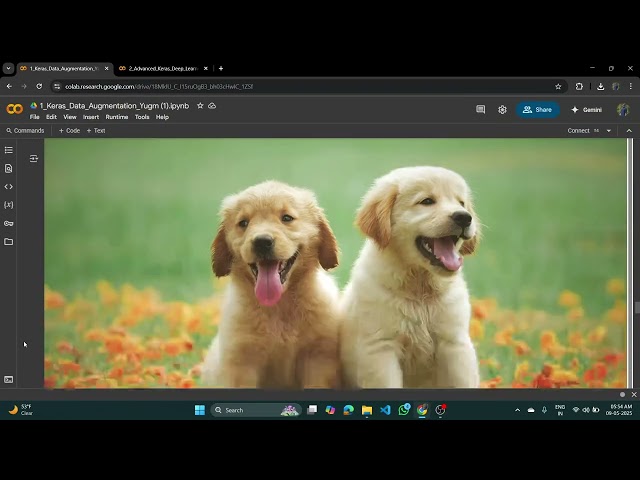Screen dimensions: 640x480
Task: Open the Insert menu
Action: [91, 117]
